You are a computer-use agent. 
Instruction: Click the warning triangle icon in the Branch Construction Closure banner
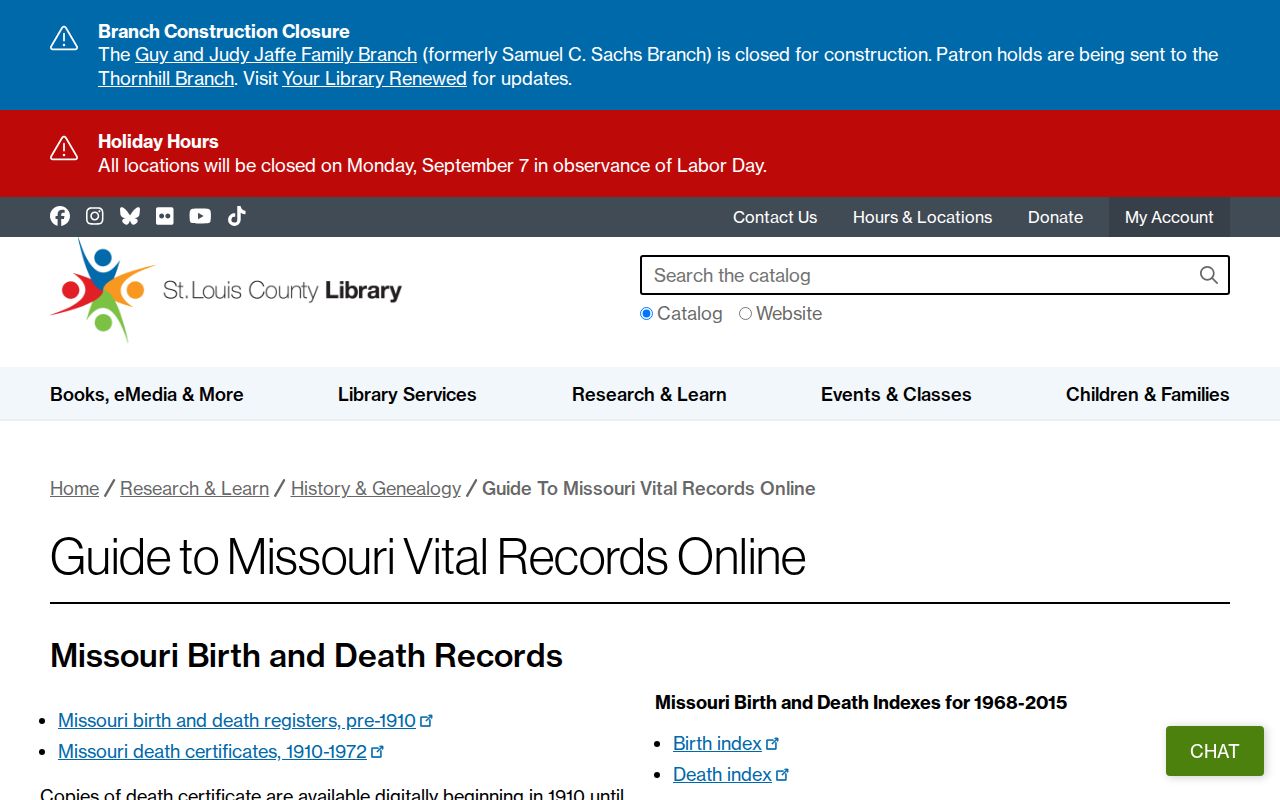point(64,39)
